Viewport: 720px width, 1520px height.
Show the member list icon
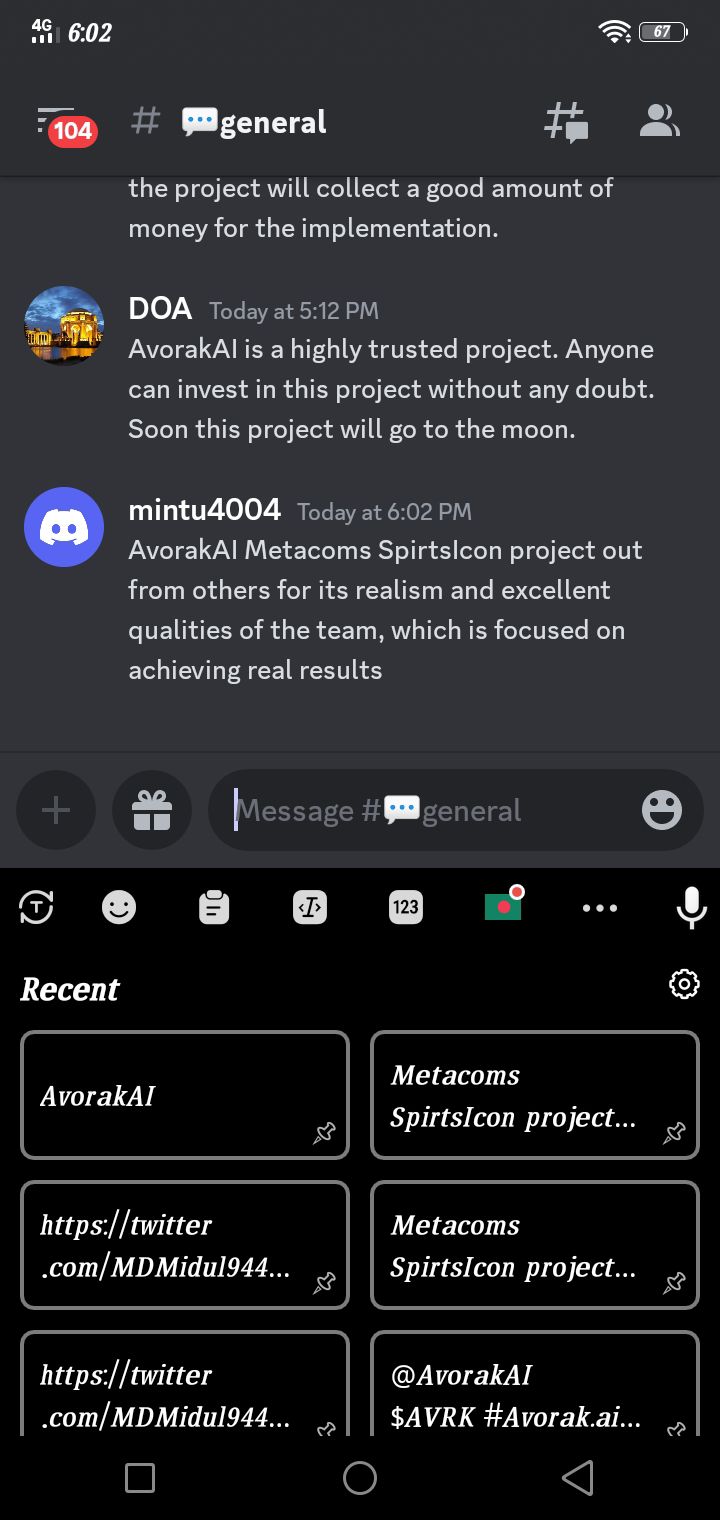[x=659, y=121]
